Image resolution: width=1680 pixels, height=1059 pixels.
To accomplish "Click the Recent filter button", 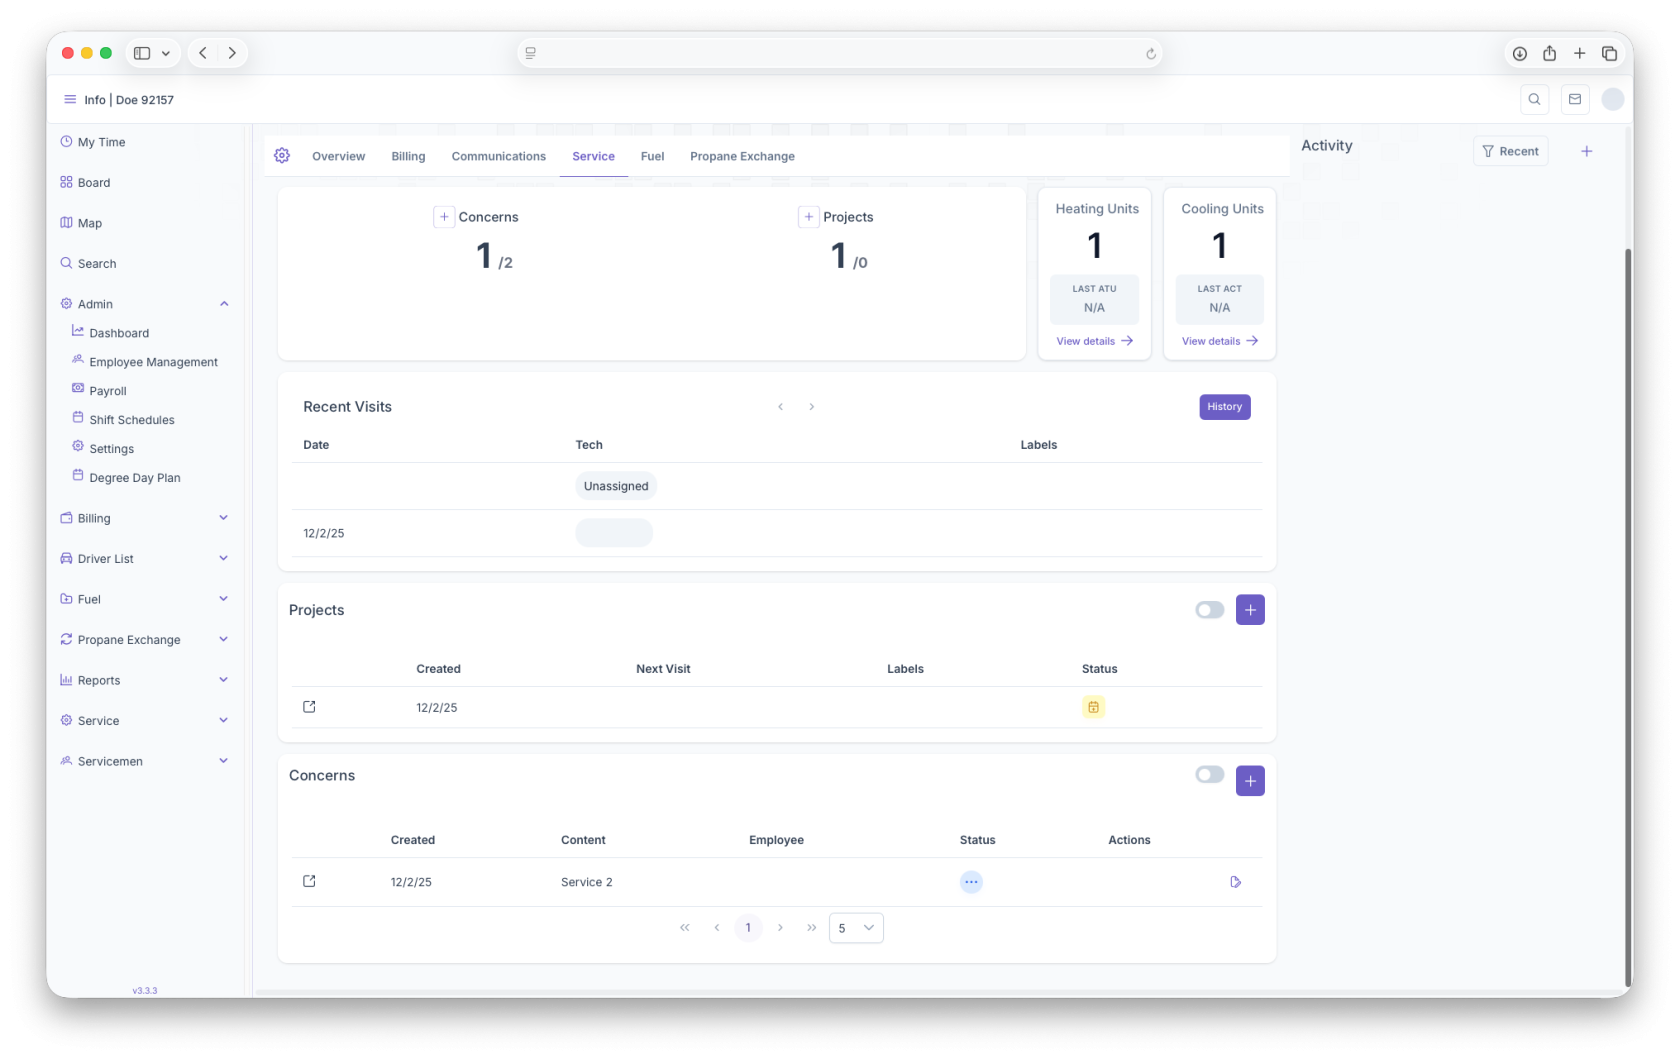I will (x=1510, y=151).
